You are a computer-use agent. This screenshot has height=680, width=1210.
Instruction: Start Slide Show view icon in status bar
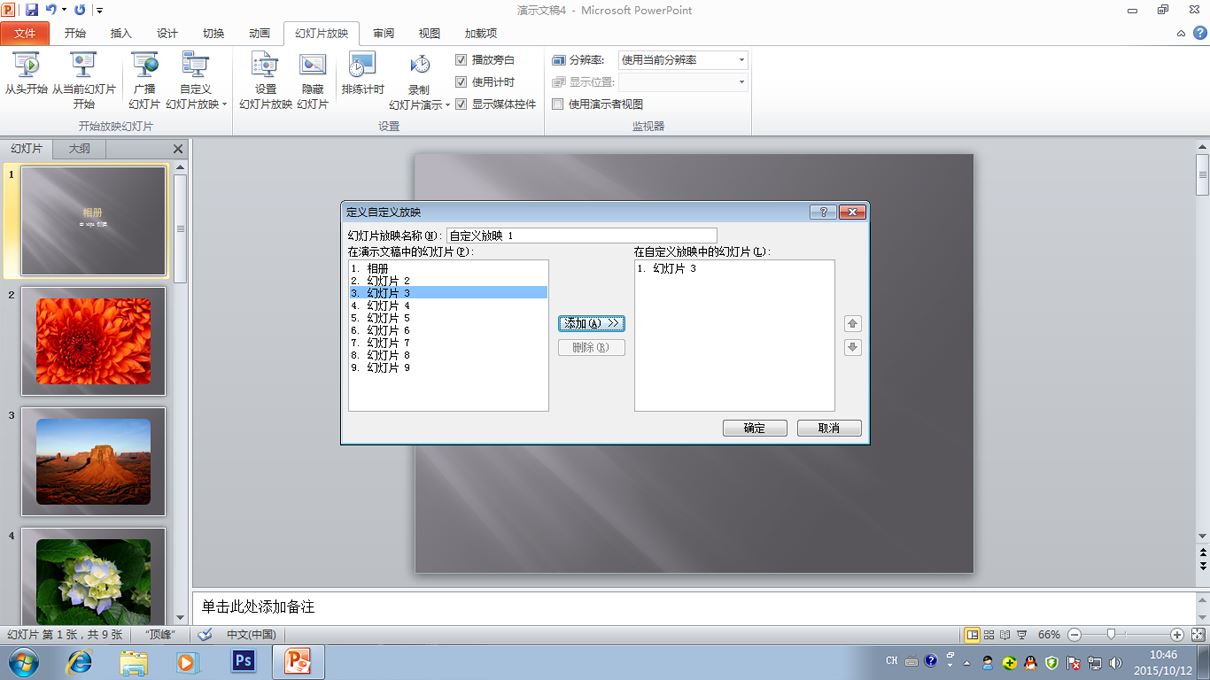click(x=1020, y=635)
